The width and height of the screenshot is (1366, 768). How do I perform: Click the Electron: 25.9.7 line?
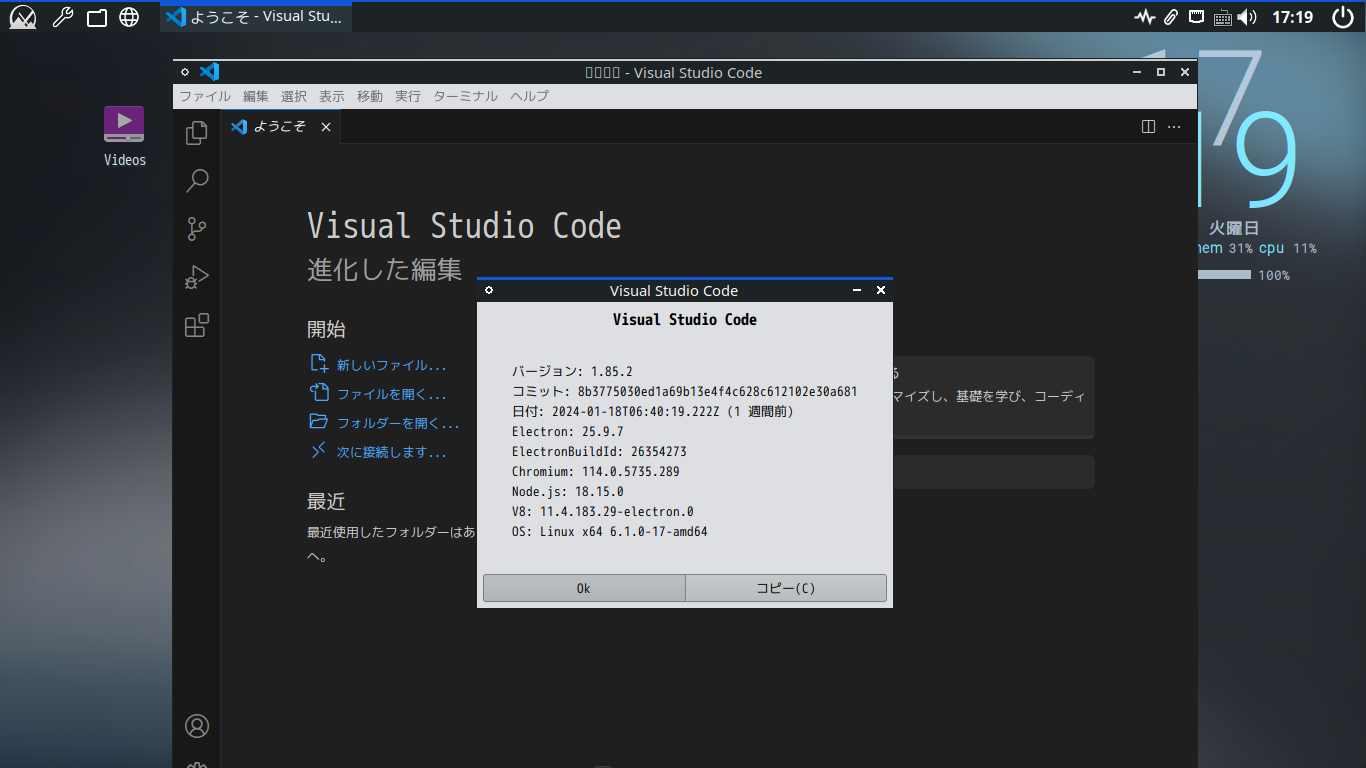click(568, 431)
